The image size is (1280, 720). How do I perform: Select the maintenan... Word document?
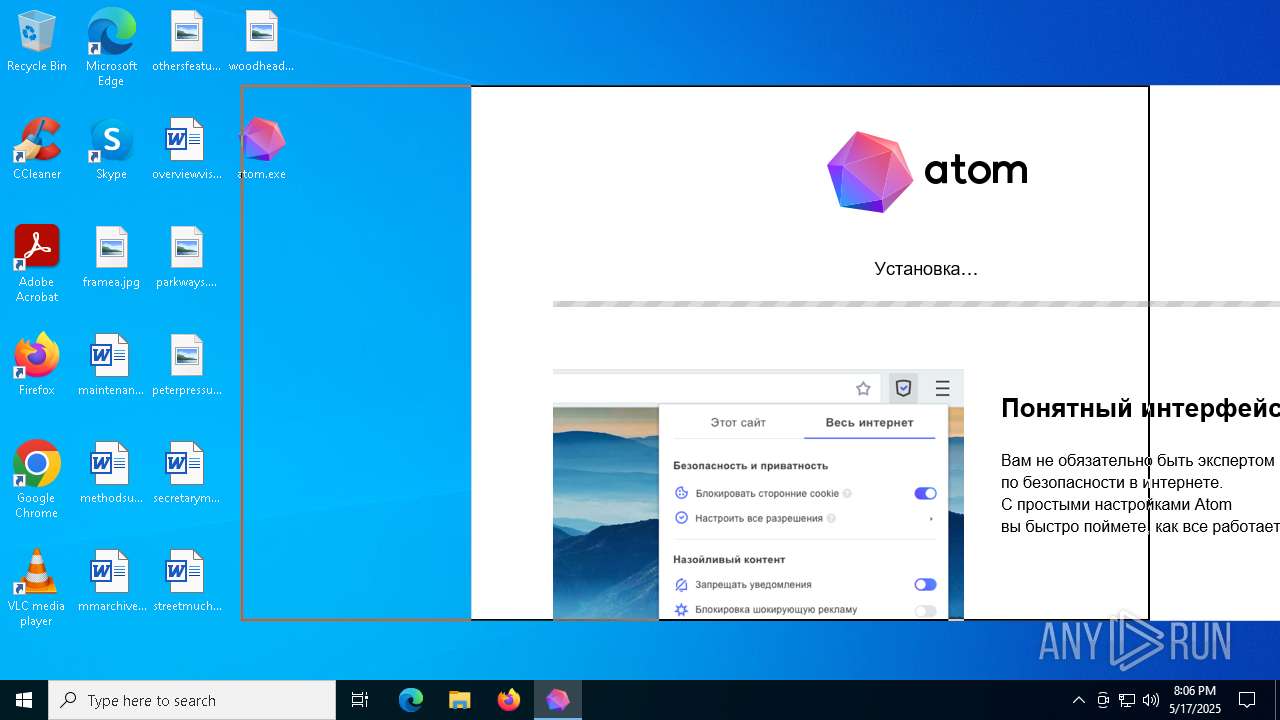coord(111,366)
